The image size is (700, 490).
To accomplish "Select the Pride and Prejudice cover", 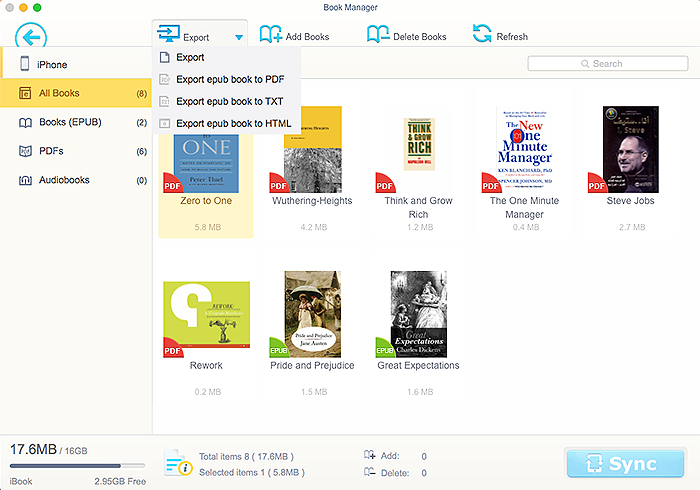I will [x=312, y=314].
